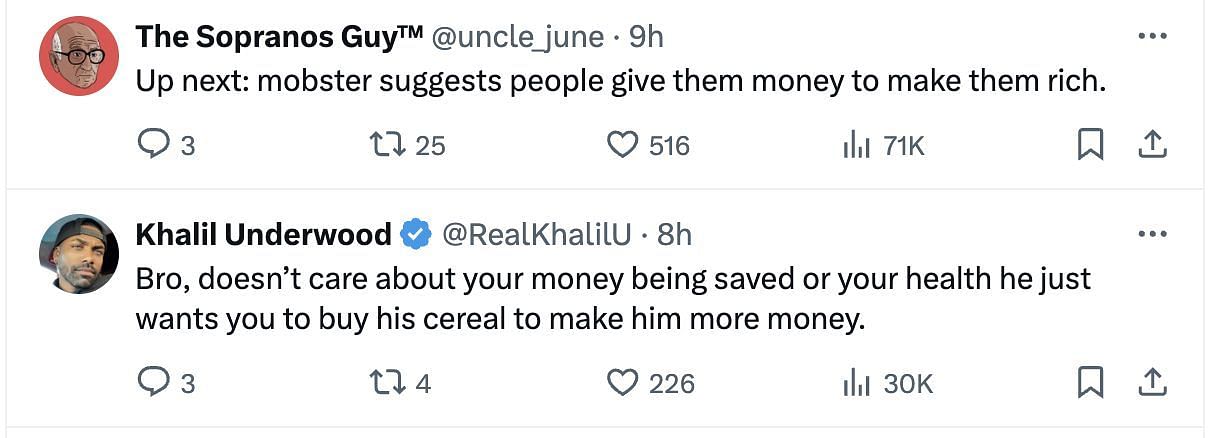Open The Sopranos Guy profile avatar

tap(79, 56)
